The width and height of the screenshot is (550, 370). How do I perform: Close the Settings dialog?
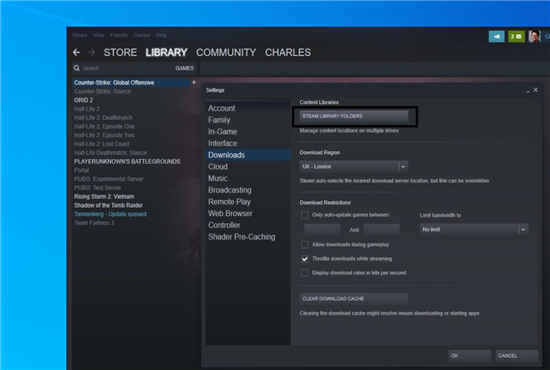pos(536,90)
